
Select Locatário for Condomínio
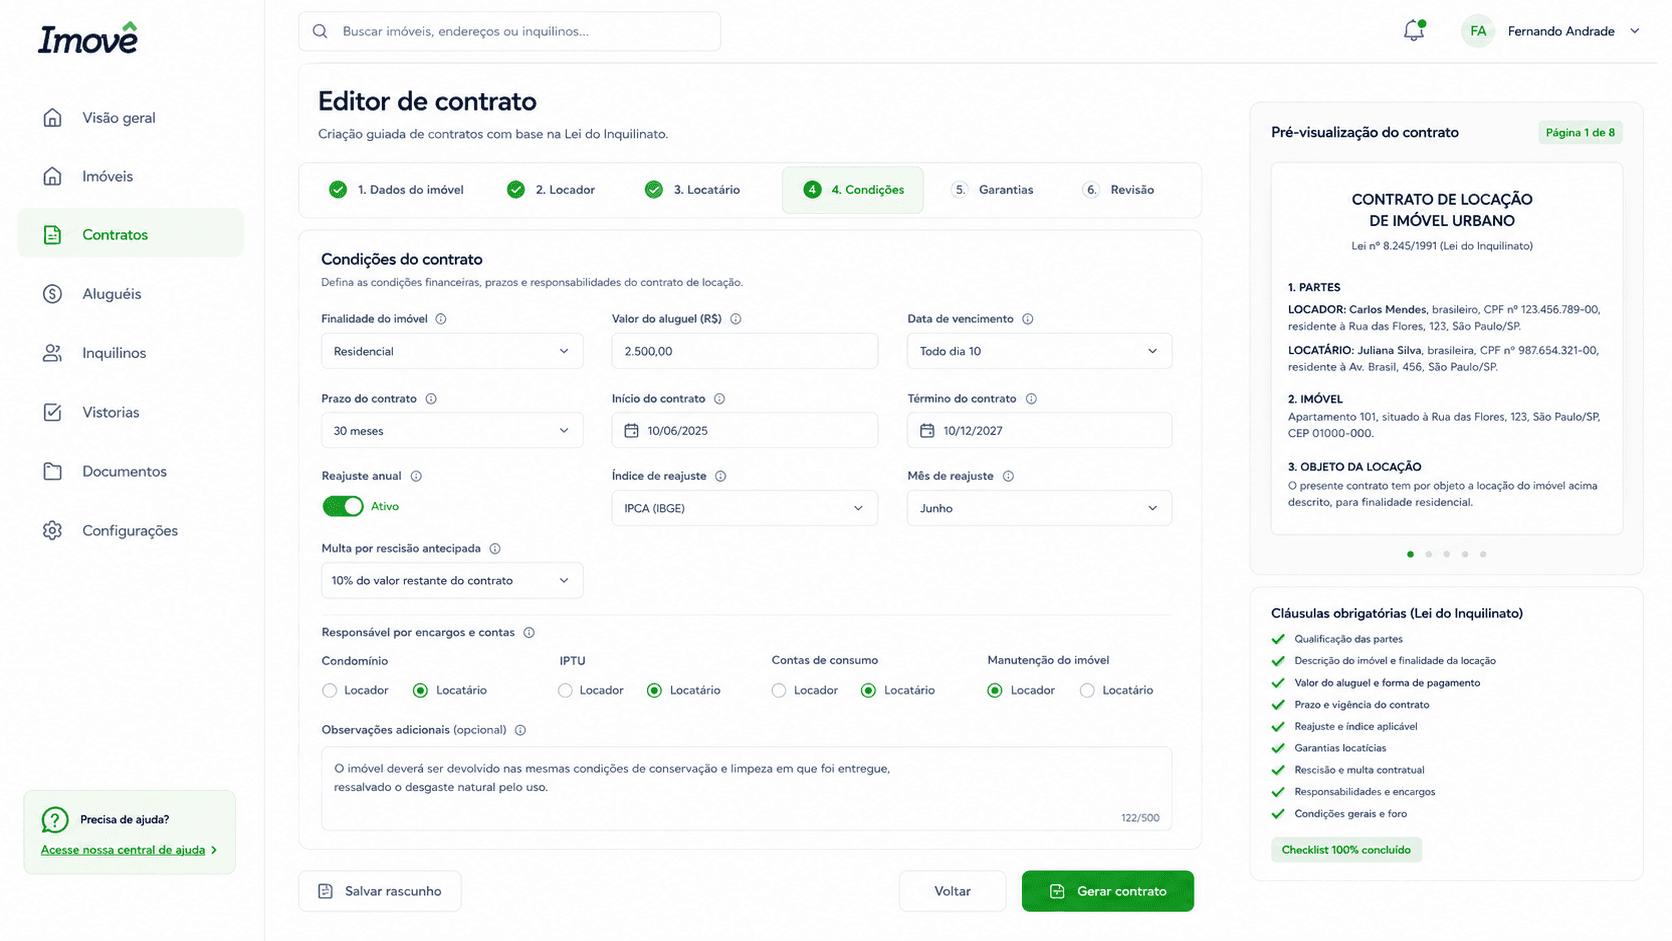coord(420,691)
